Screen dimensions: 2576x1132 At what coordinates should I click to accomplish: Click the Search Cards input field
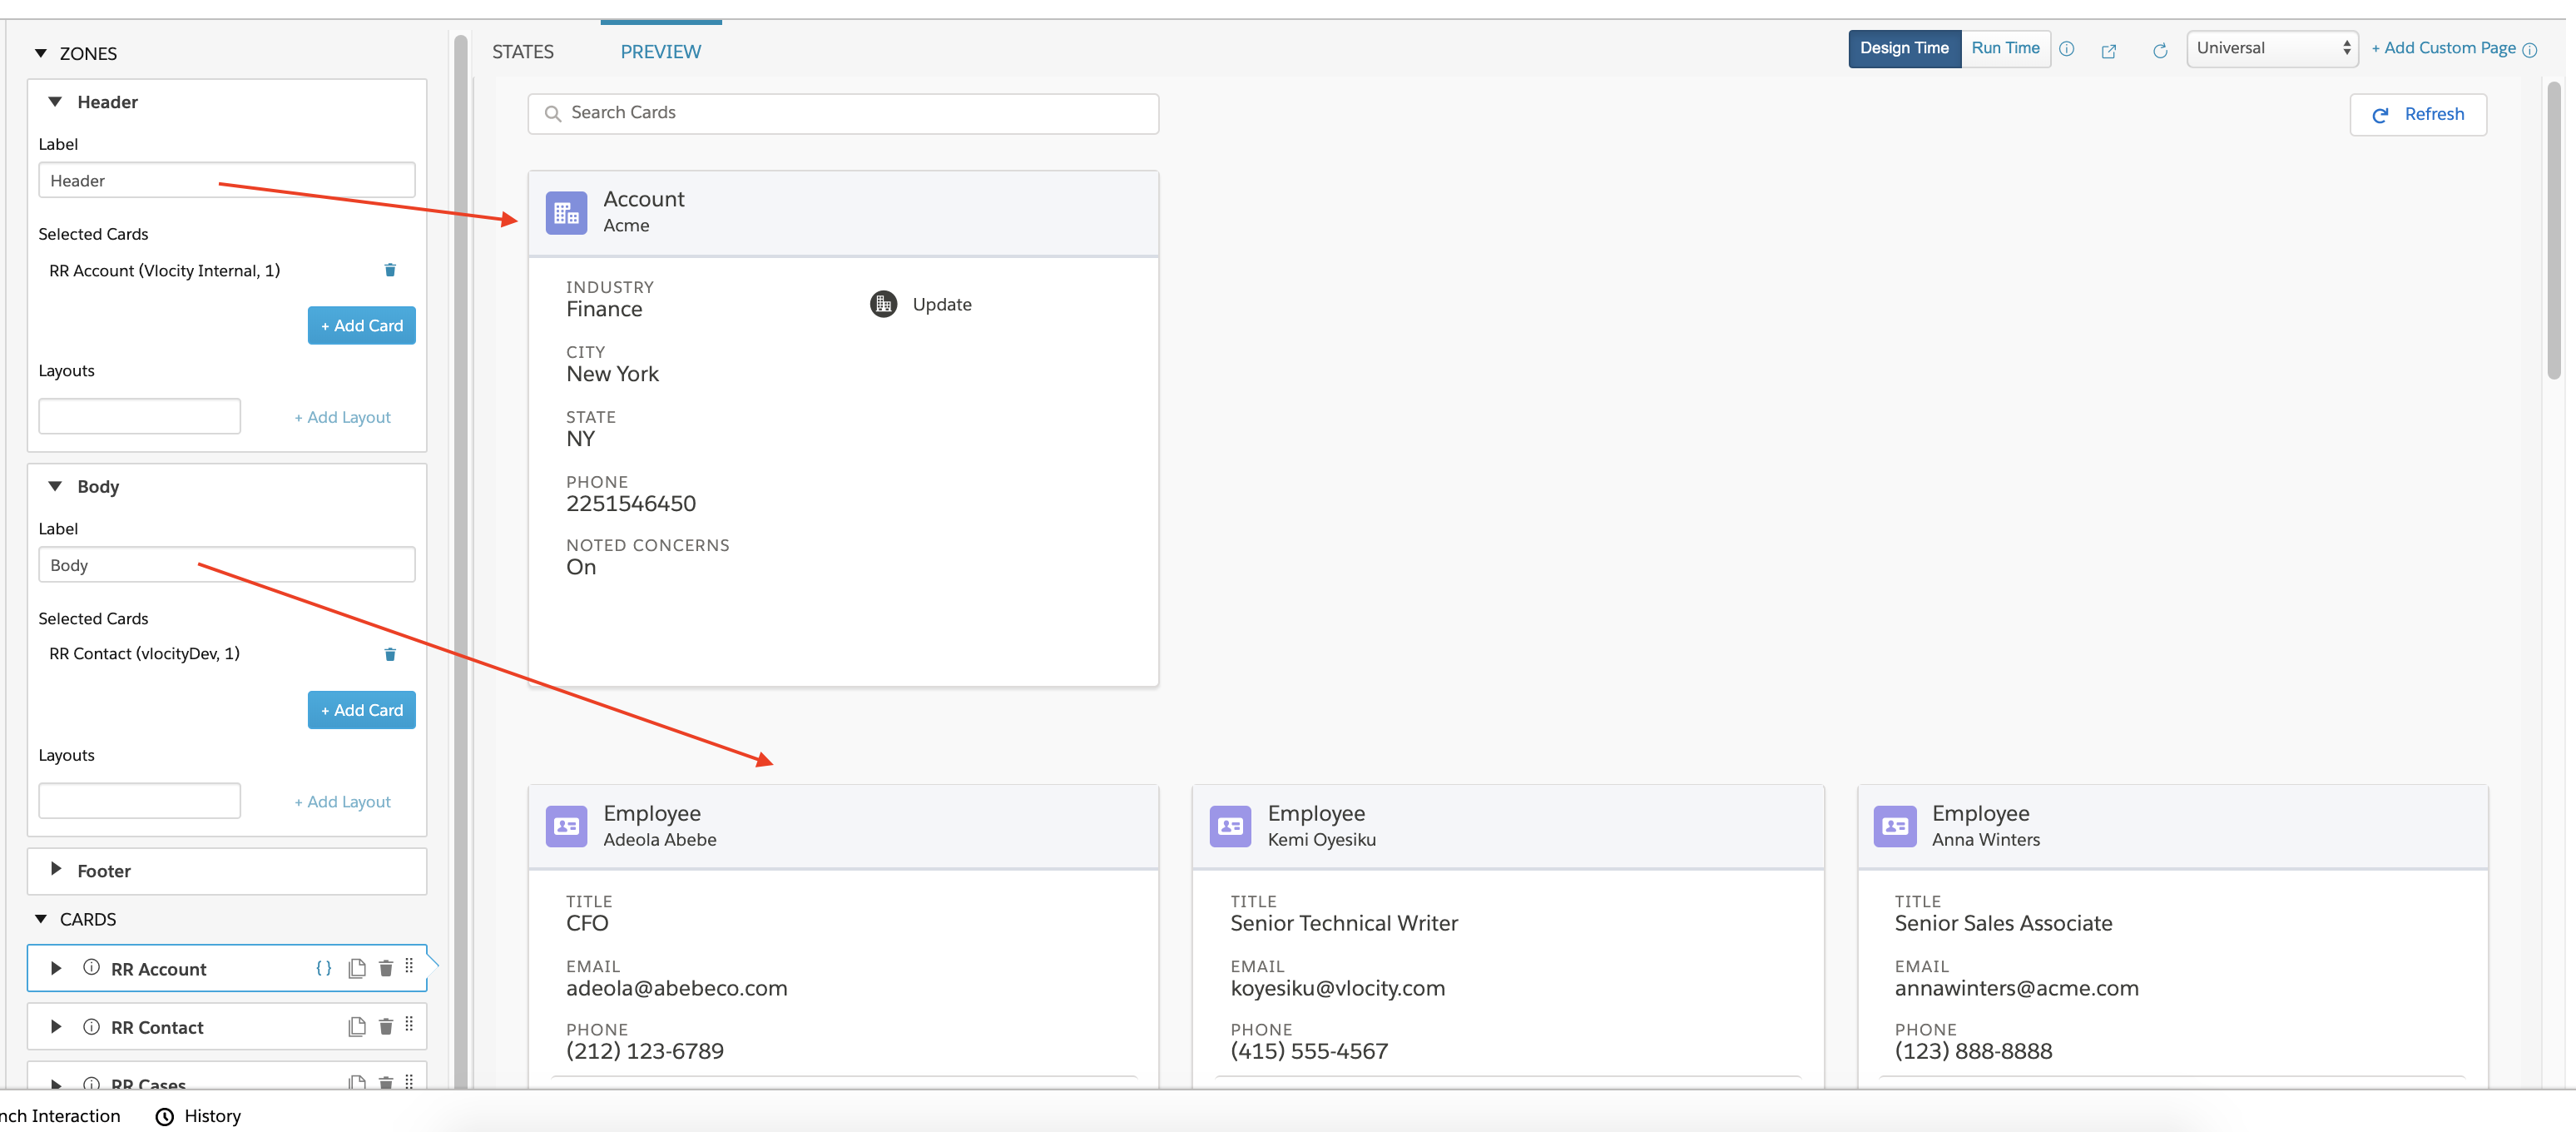click(843, 113)
